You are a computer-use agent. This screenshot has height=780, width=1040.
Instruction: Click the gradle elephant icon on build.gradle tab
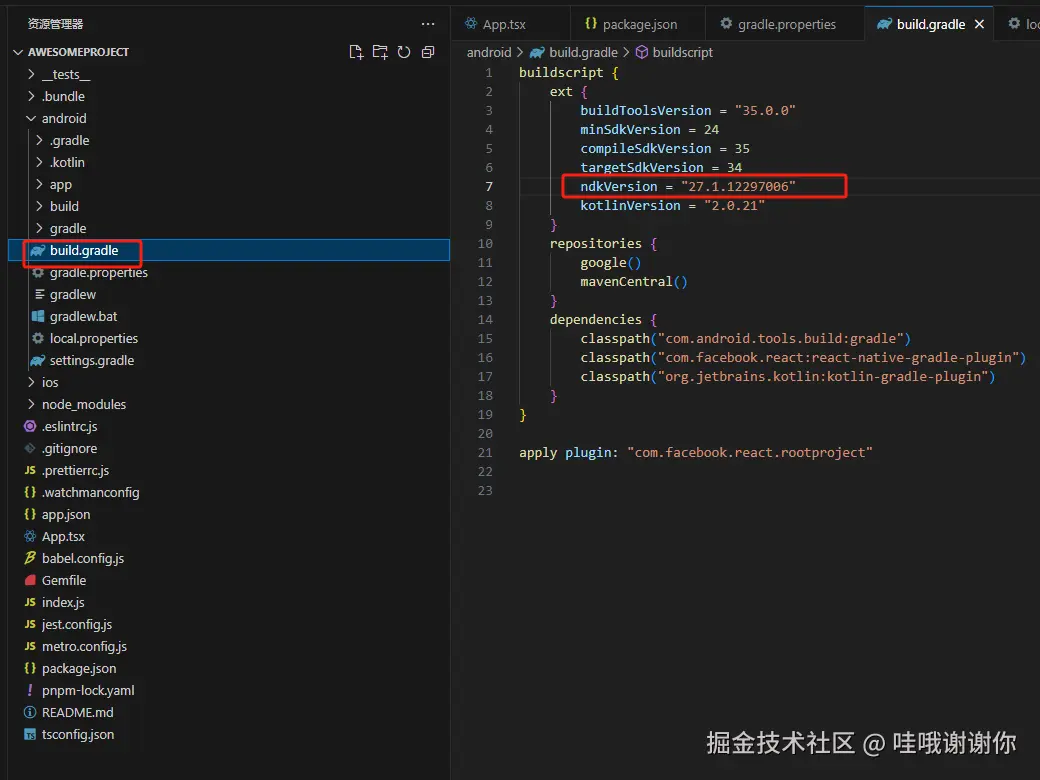884,25
